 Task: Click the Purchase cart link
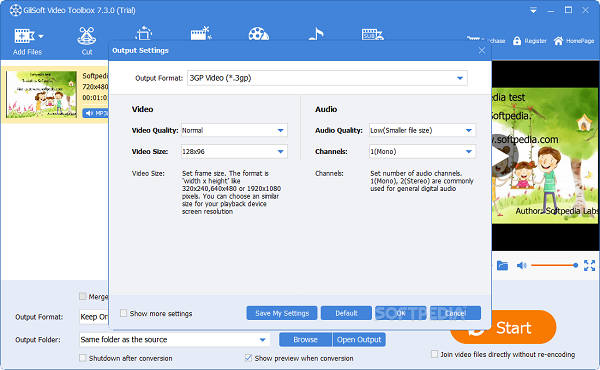pos(486,41)
